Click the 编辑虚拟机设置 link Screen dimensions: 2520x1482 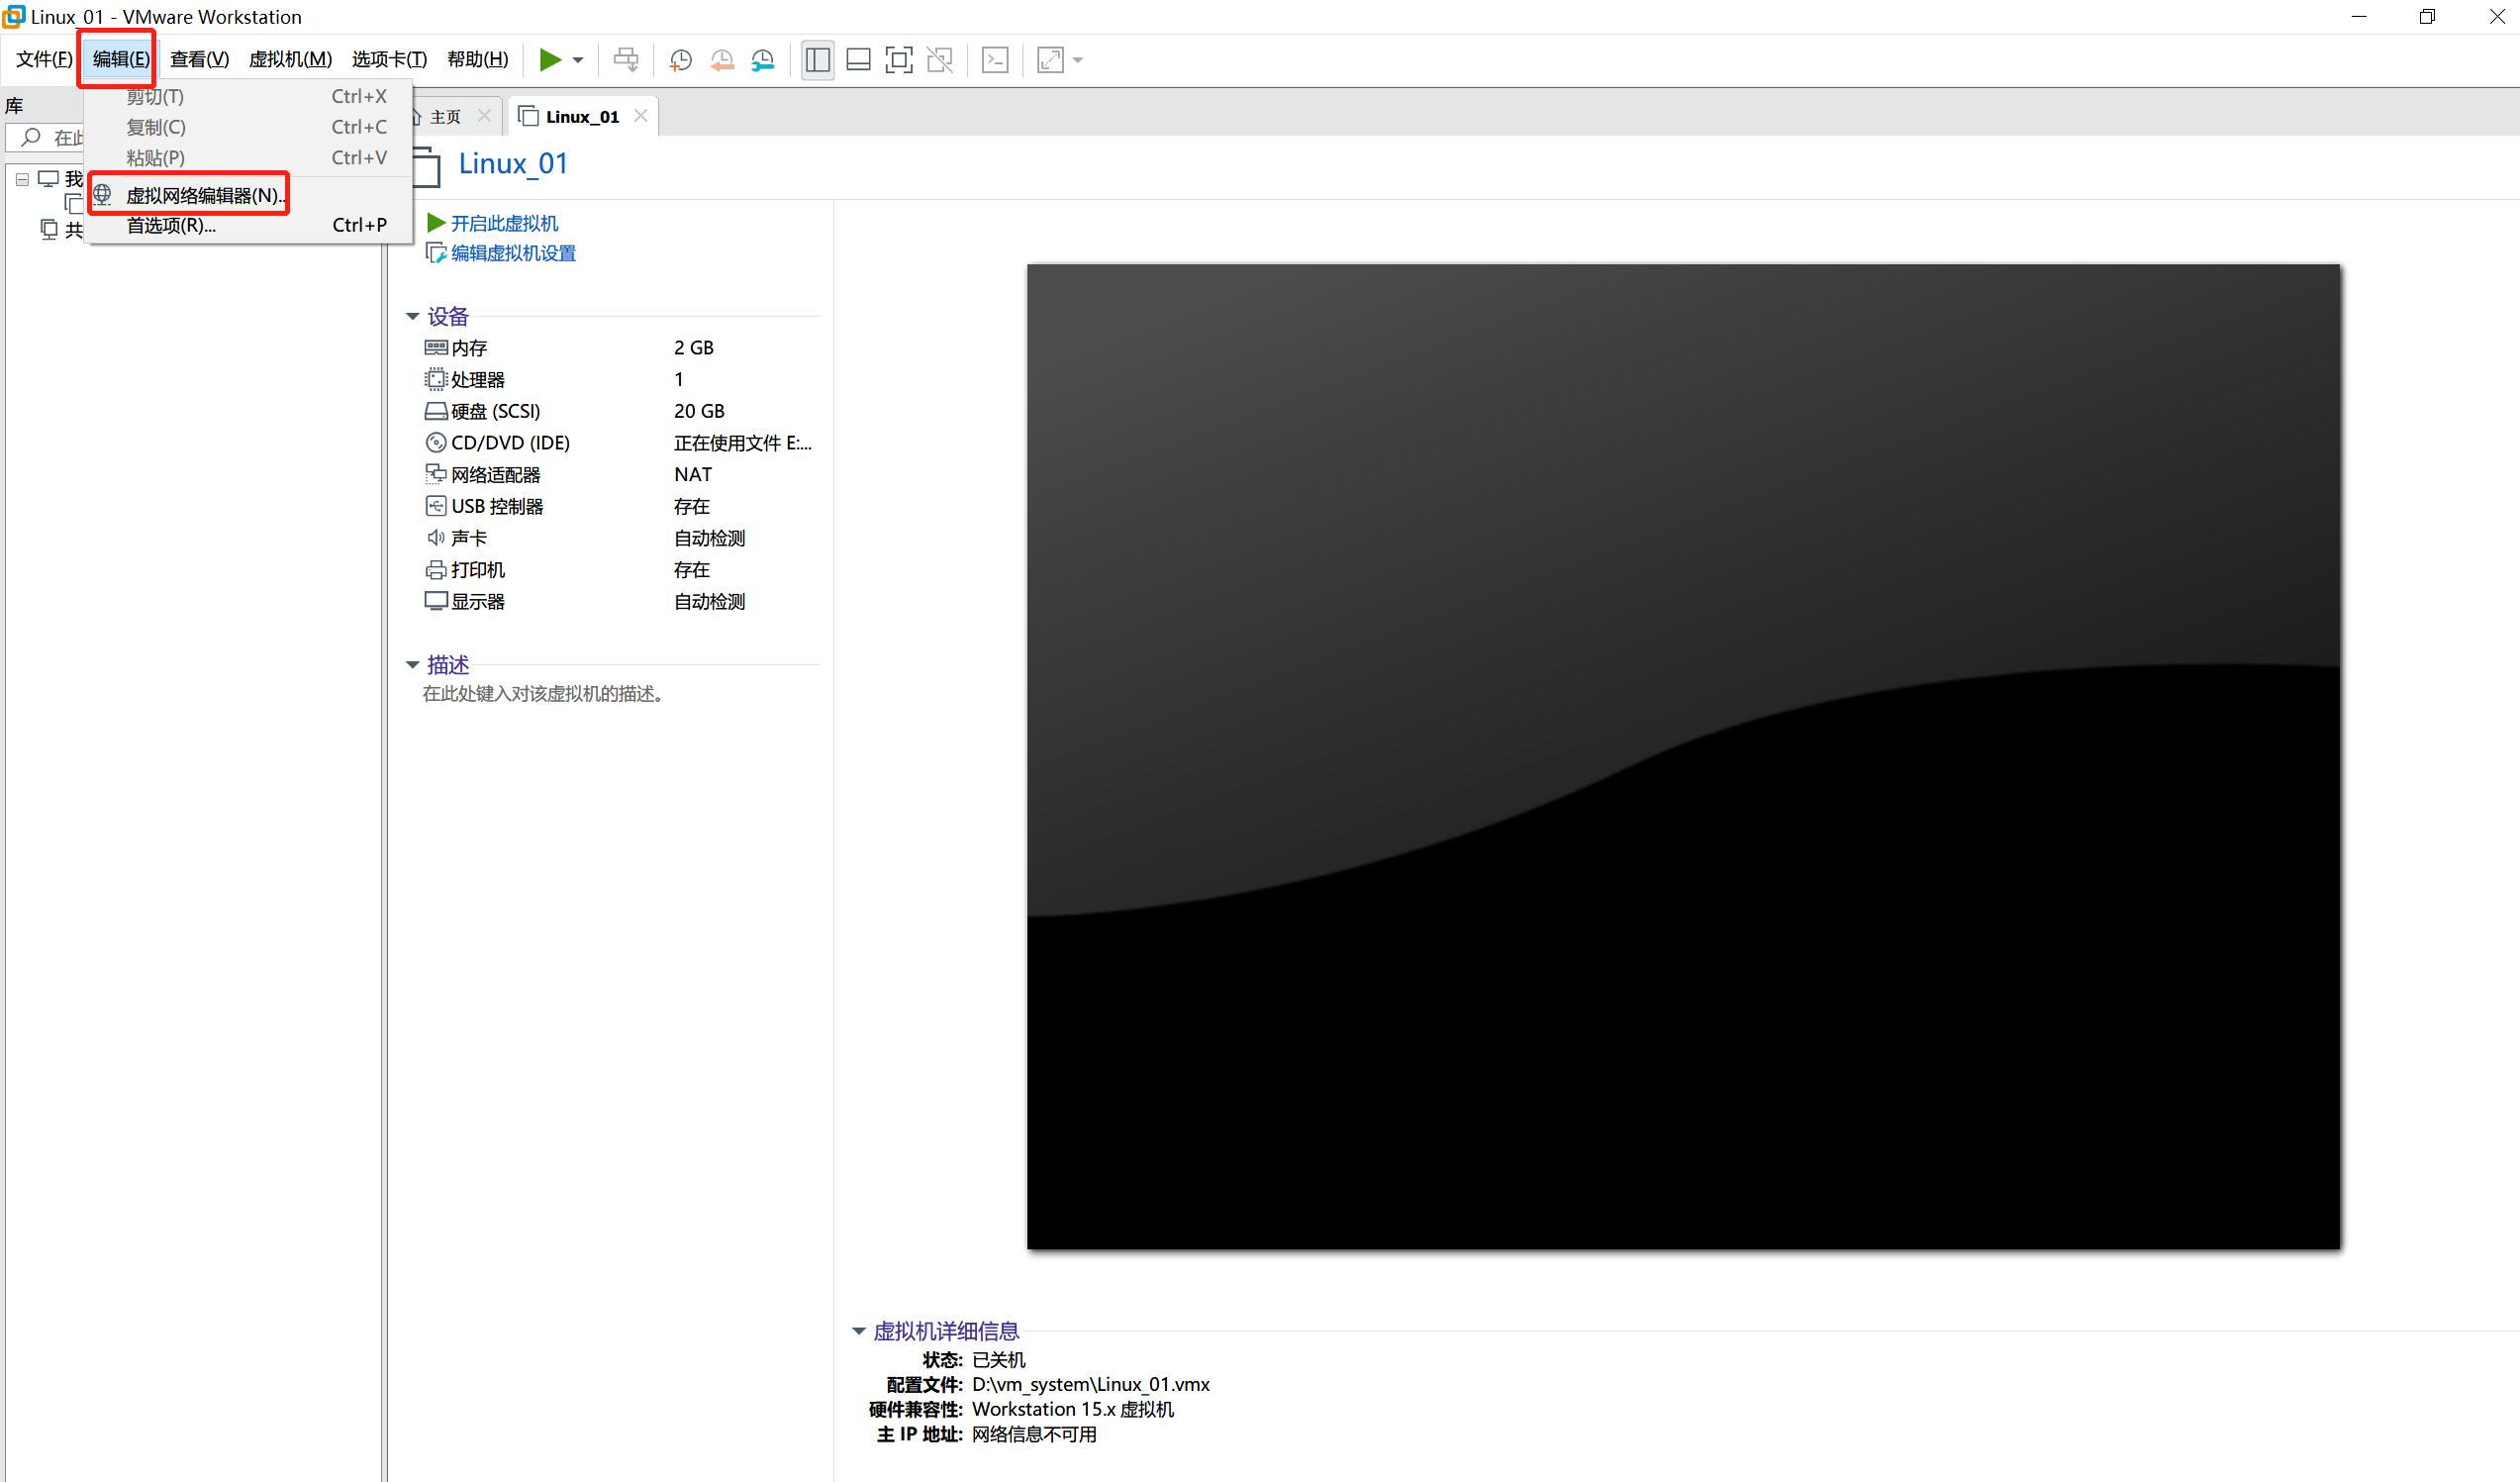click(513, 253)
